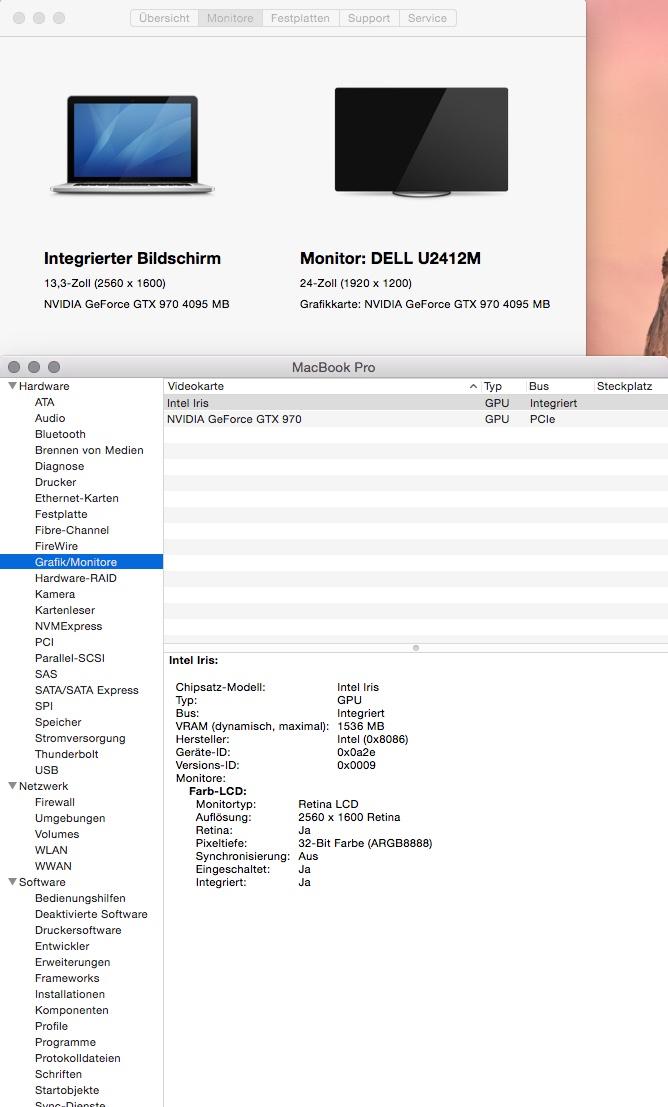This screenshot has height=1107, width=668.
Task: Click the DELL U2412M monitor image
Action: (x=421, y=142)
